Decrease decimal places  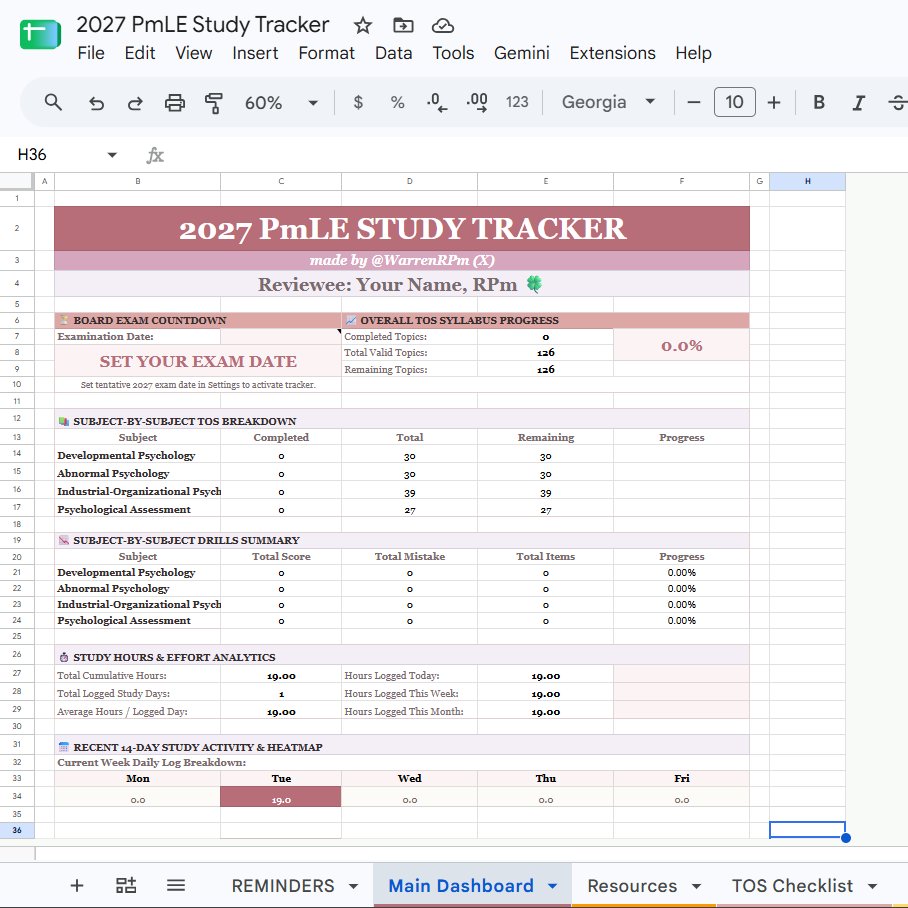click(x=437, y=102)
